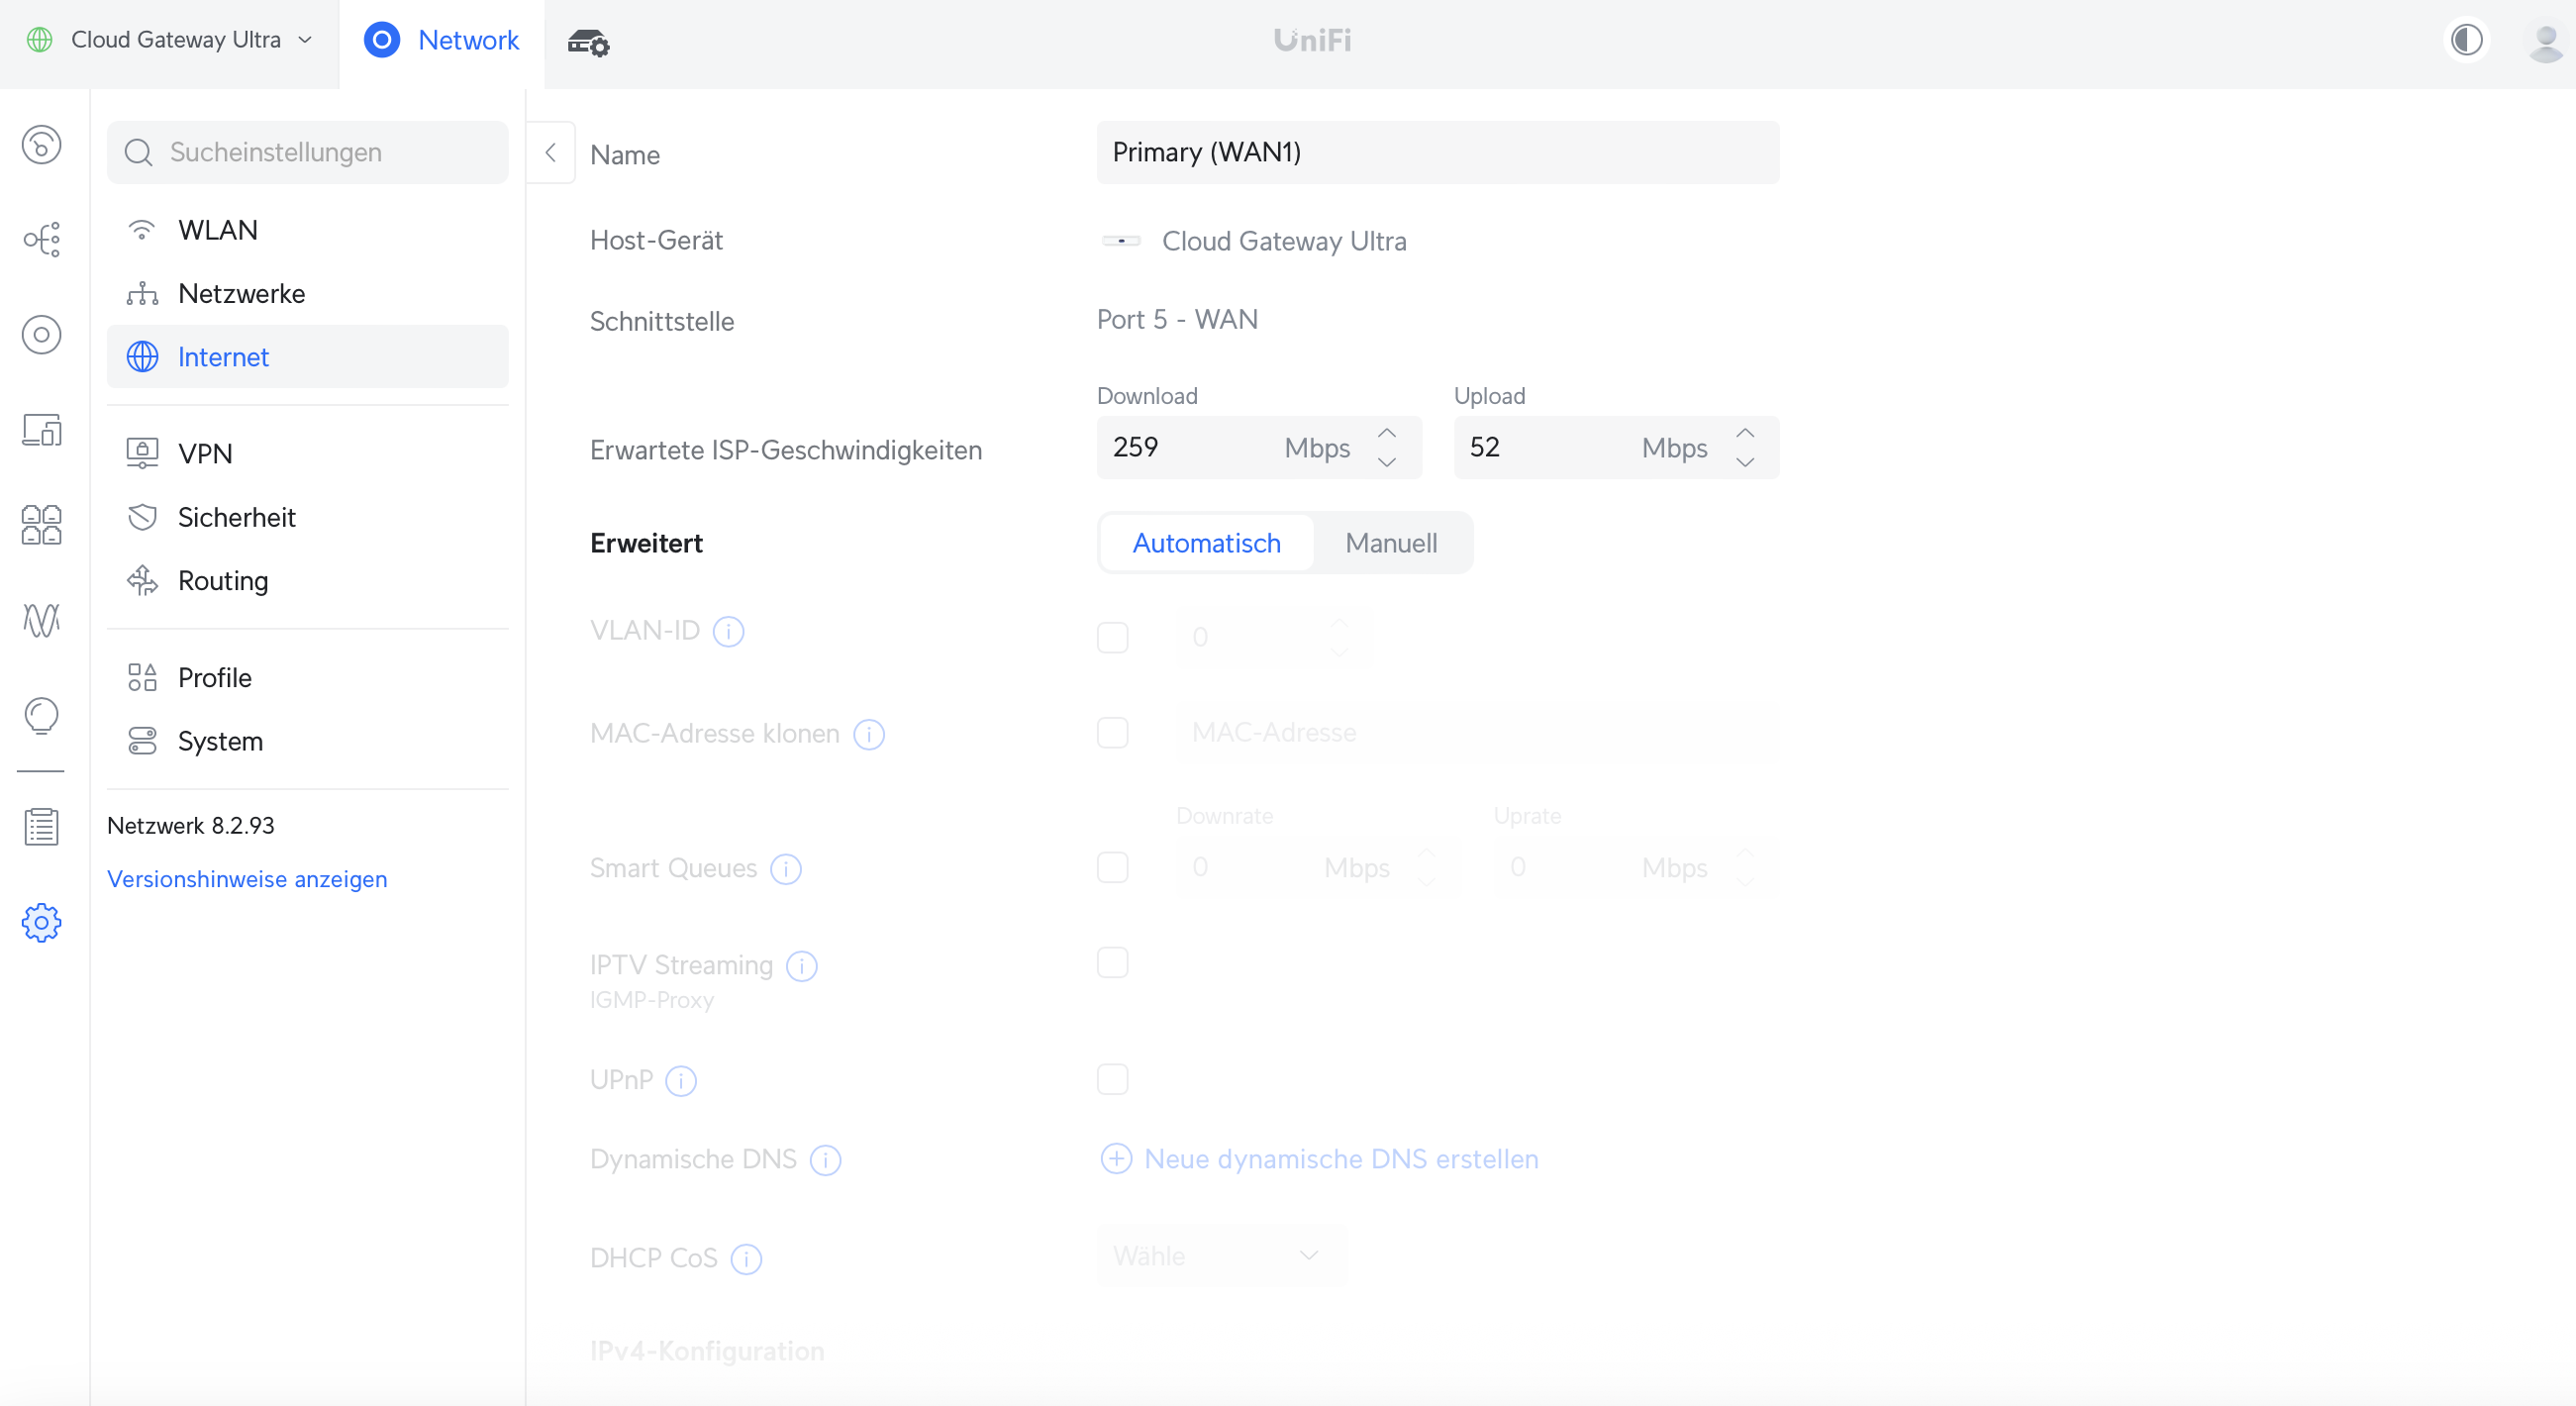Screen dimensions: 2576x1406
Task: Open the Topology icon in left rail
Action: coord(41,239)
